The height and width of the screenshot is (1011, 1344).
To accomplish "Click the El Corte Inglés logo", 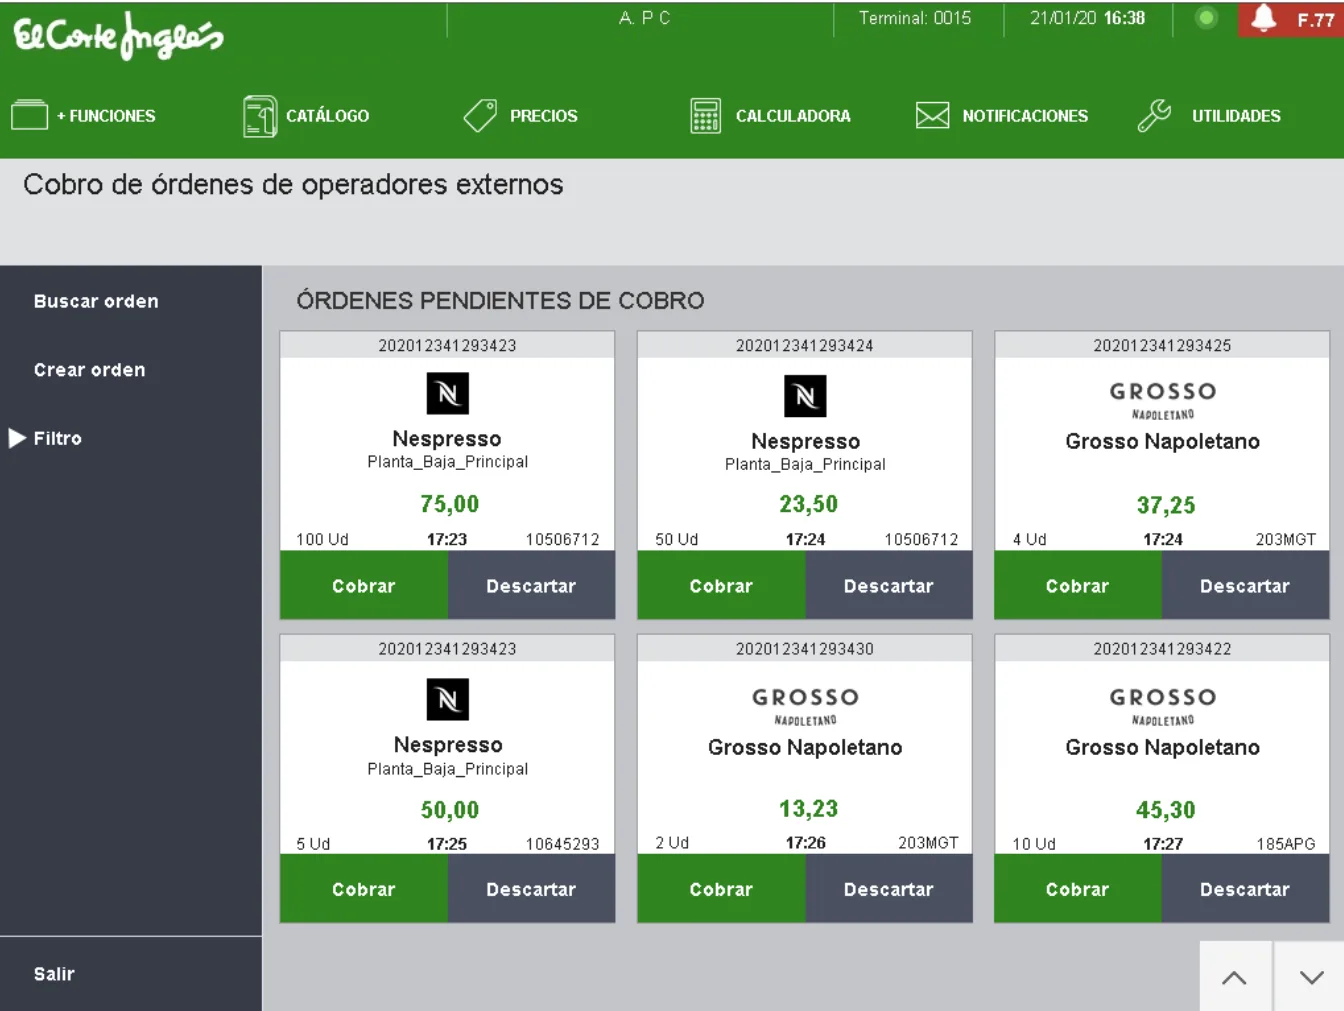I will pos(118,36).
